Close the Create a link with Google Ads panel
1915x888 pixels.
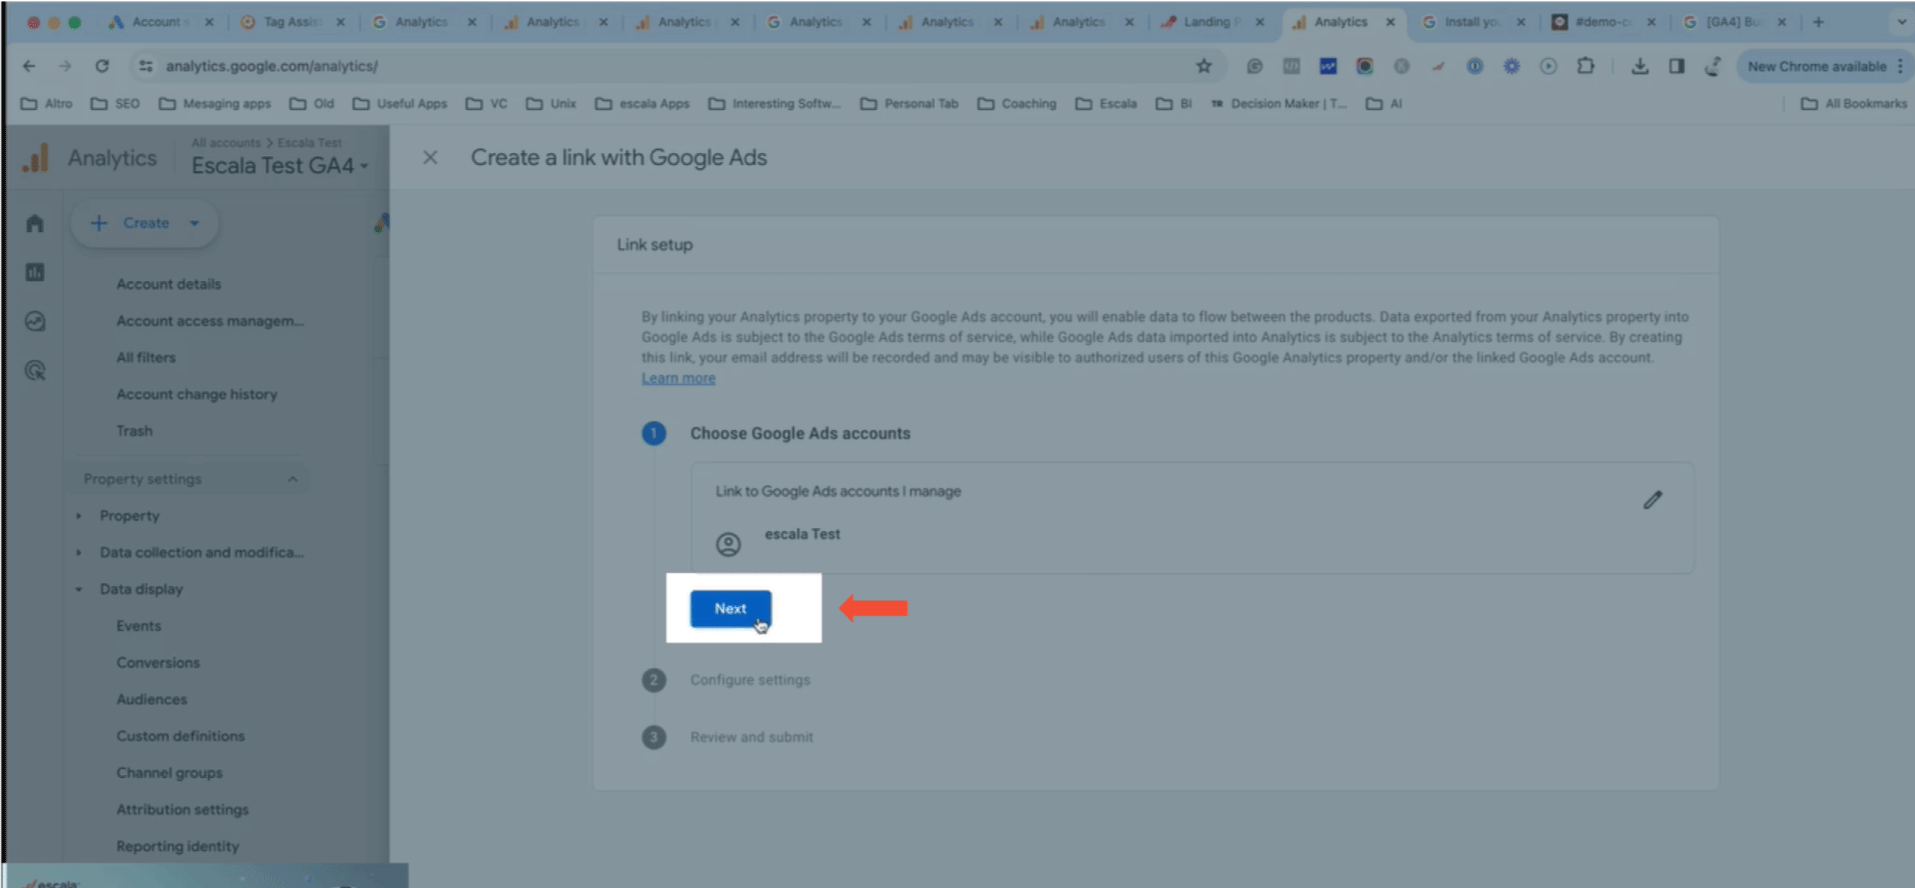[430, 157]
